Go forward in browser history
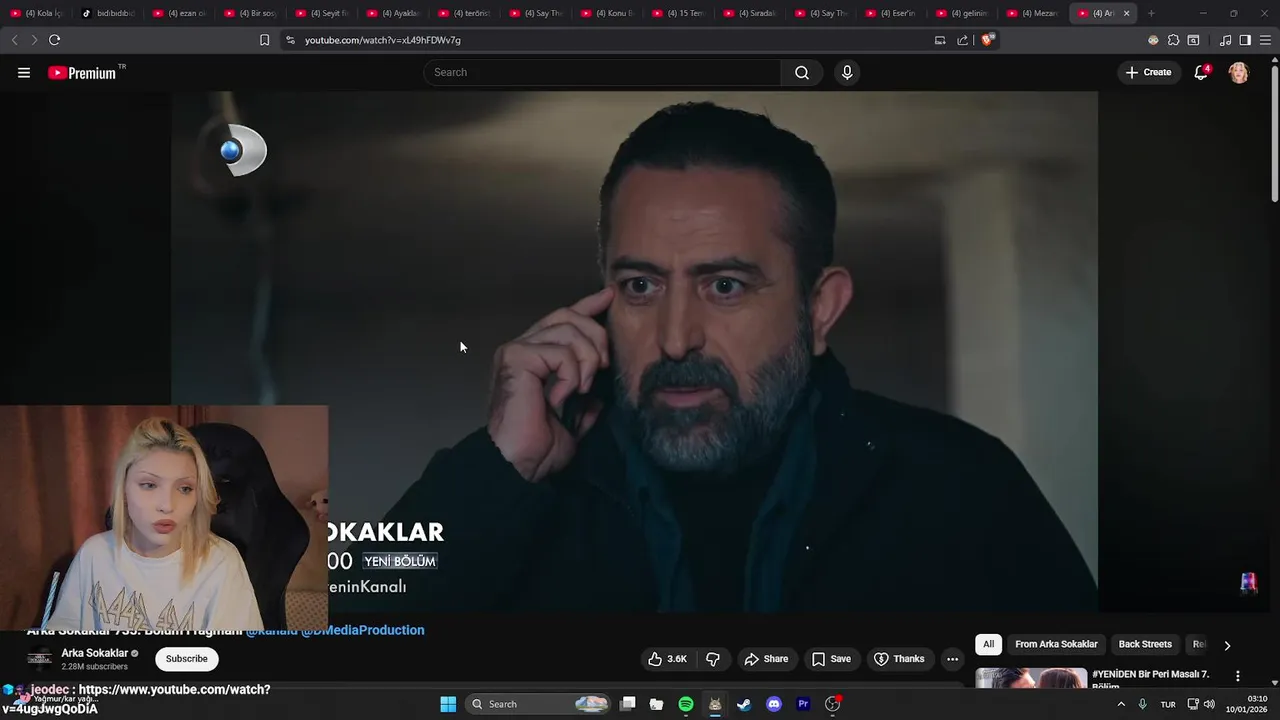The image size is (1280, 720). pos(33,40)
